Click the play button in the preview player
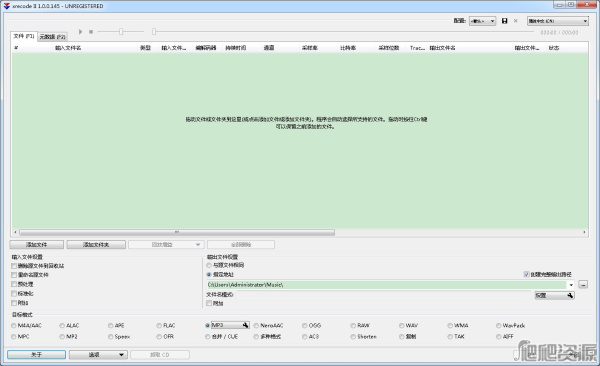 click(x=80, y=32)
